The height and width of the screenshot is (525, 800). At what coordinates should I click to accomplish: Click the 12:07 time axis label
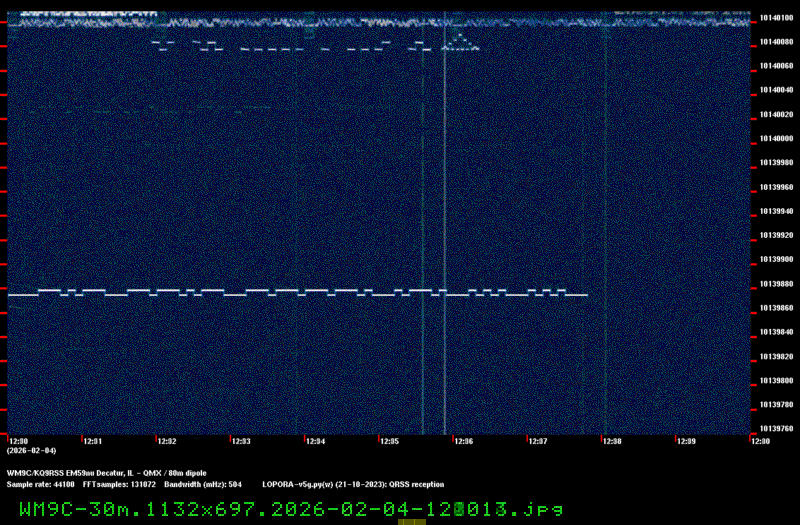point(537,441)
